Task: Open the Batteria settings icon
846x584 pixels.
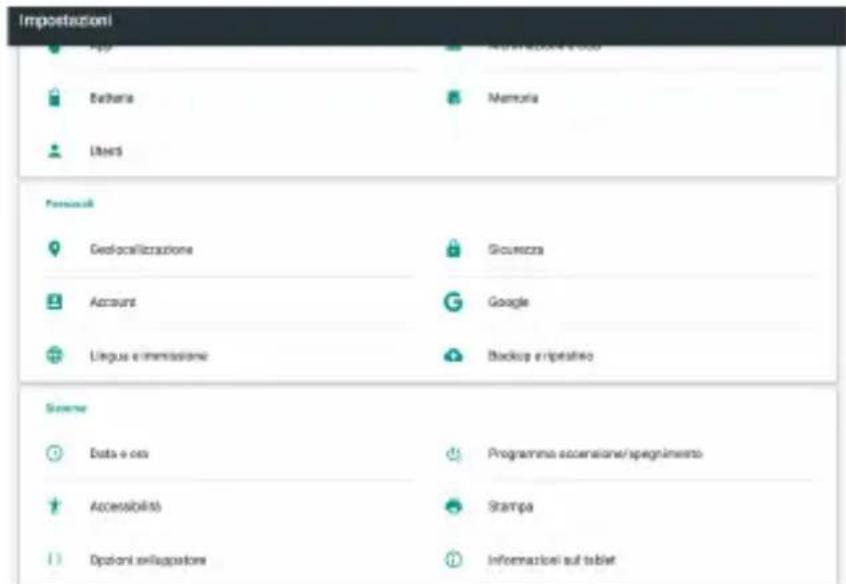Action: coord(54,98)
